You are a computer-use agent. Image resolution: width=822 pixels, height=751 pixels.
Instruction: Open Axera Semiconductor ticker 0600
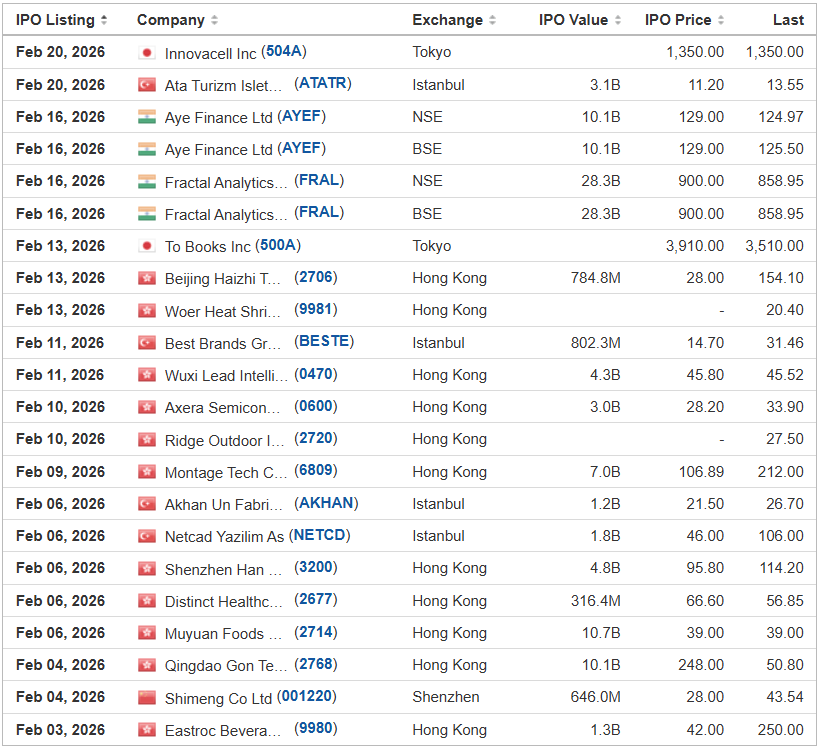coord(316,406)
